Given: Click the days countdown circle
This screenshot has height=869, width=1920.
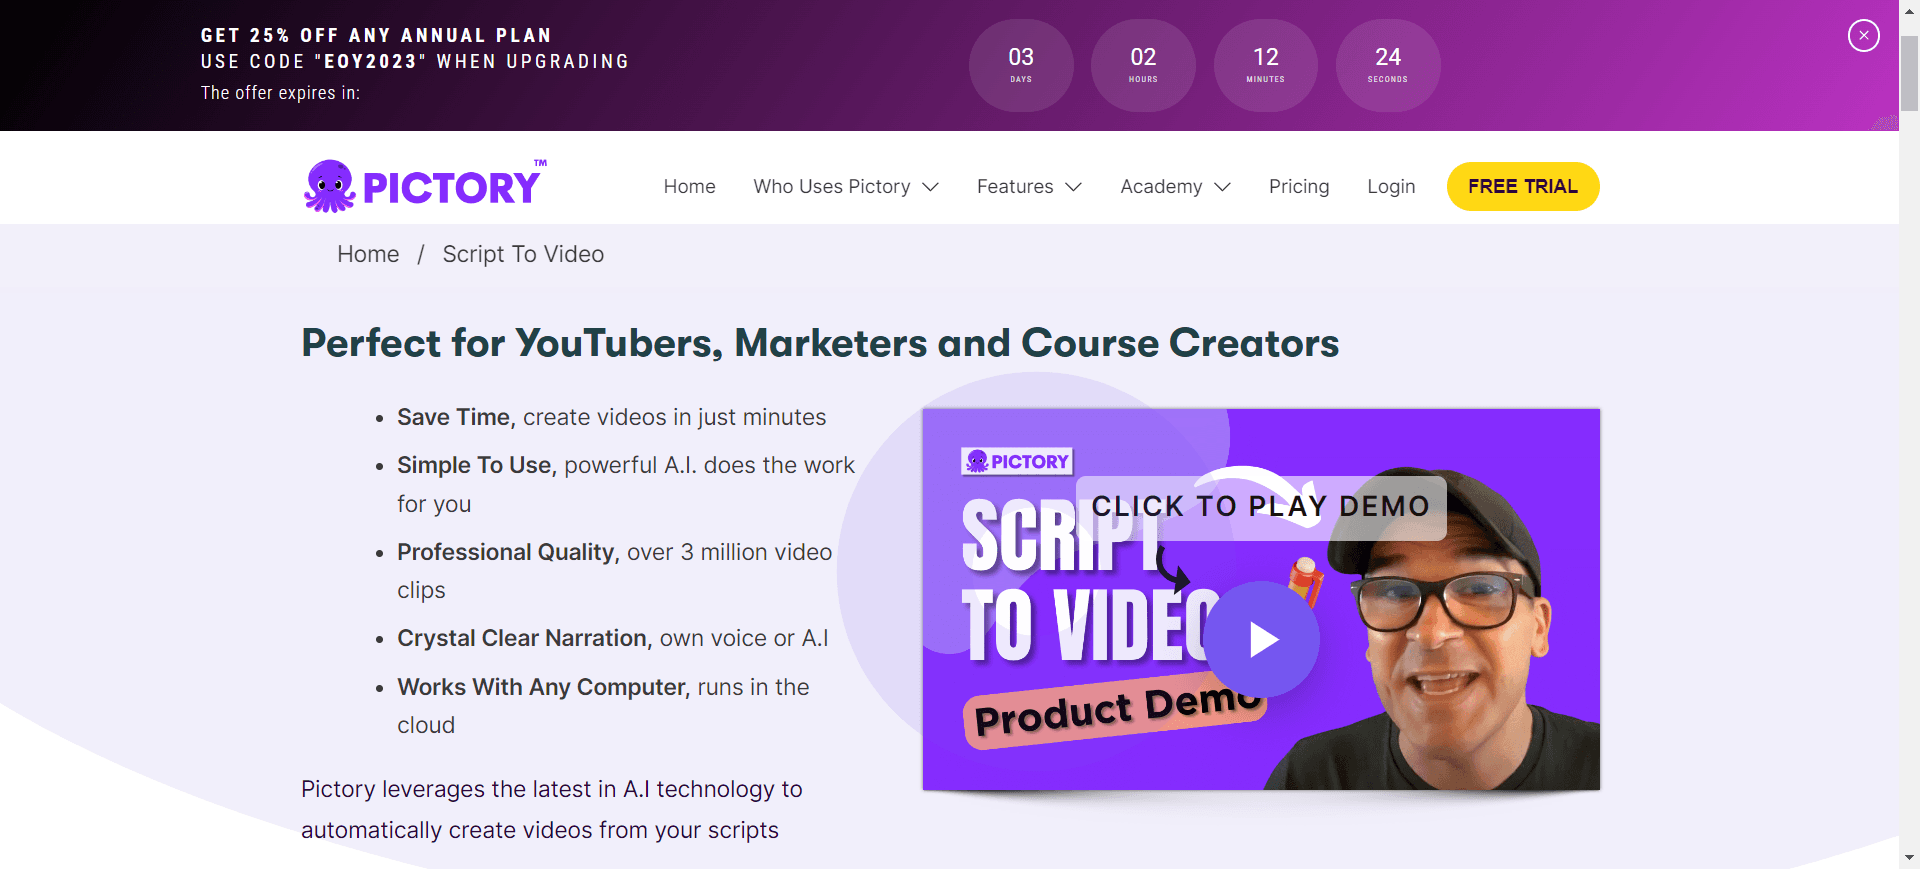Looking at the screenshot, I should click(x=1021, y=65).
